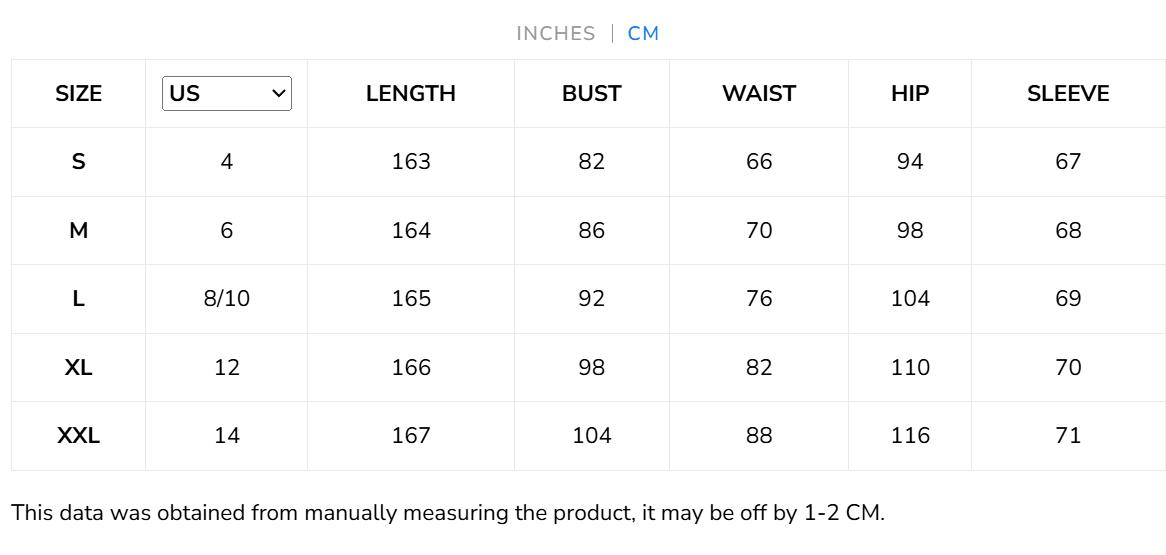Open the US size region dropdown

[x=227, y=94]
